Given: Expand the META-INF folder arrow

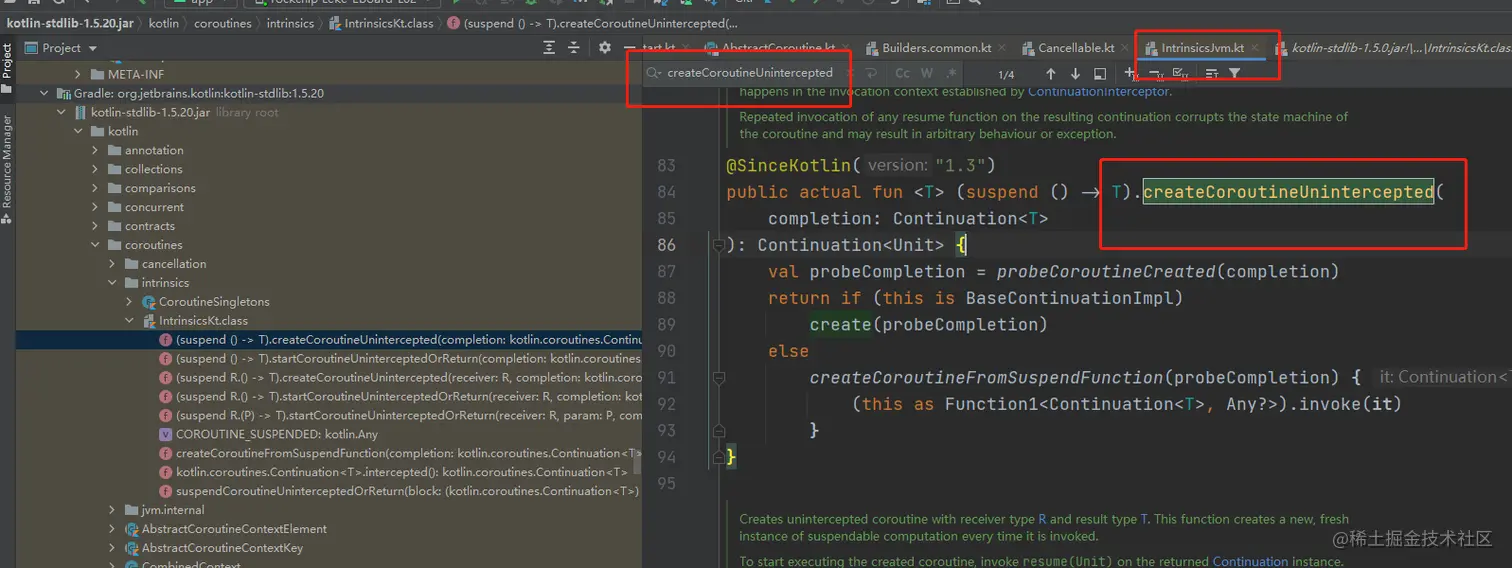Looking at the screenshot, I should tap(78, 74).
